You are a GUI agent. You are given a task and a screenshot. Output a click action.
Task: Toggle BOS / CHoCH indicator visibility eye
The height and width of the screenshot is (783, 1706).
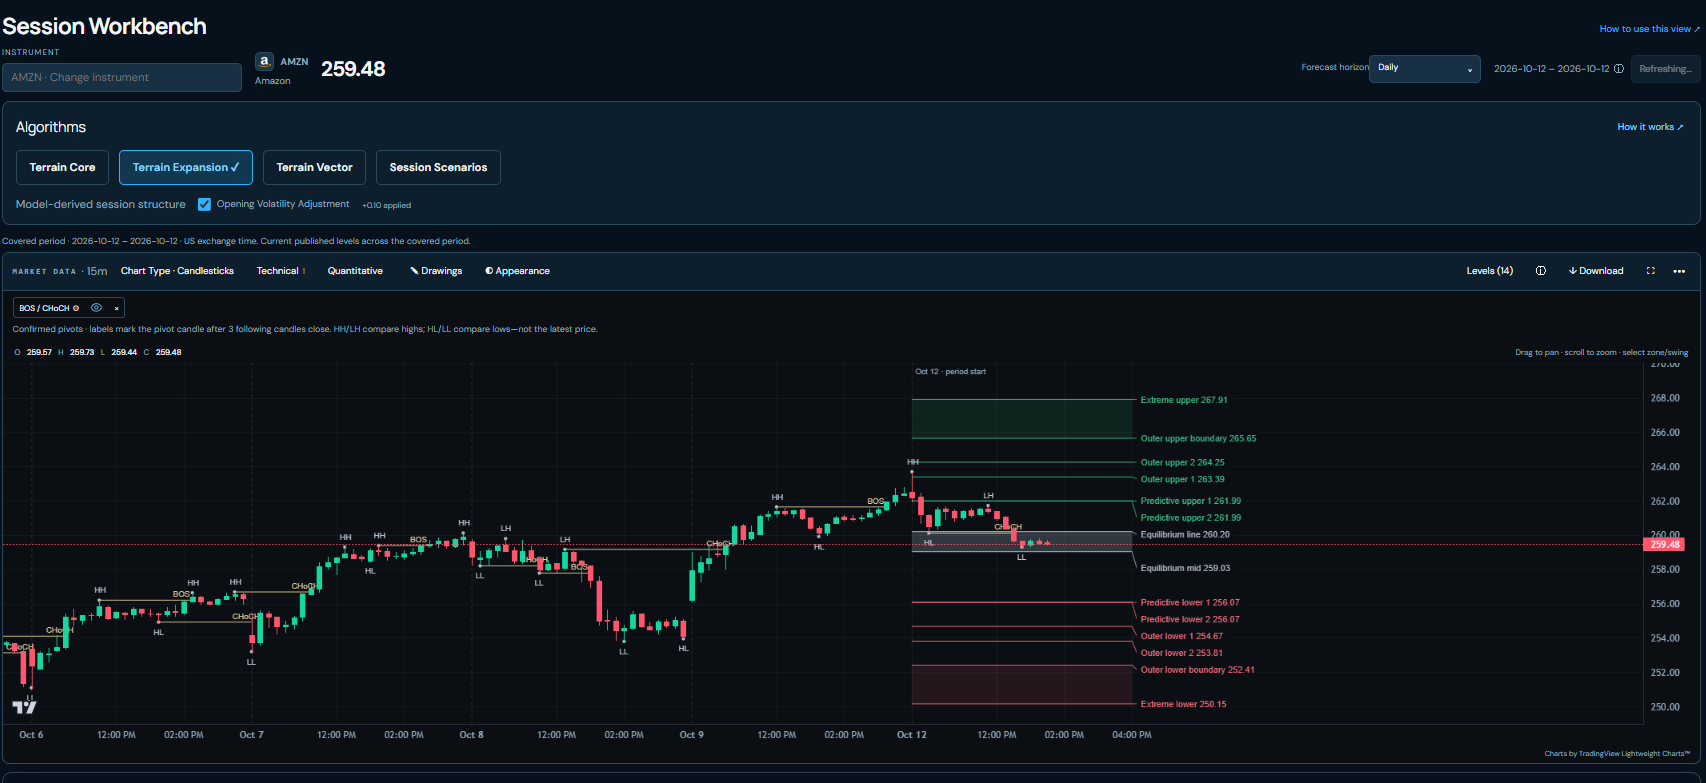pos(96,308)
